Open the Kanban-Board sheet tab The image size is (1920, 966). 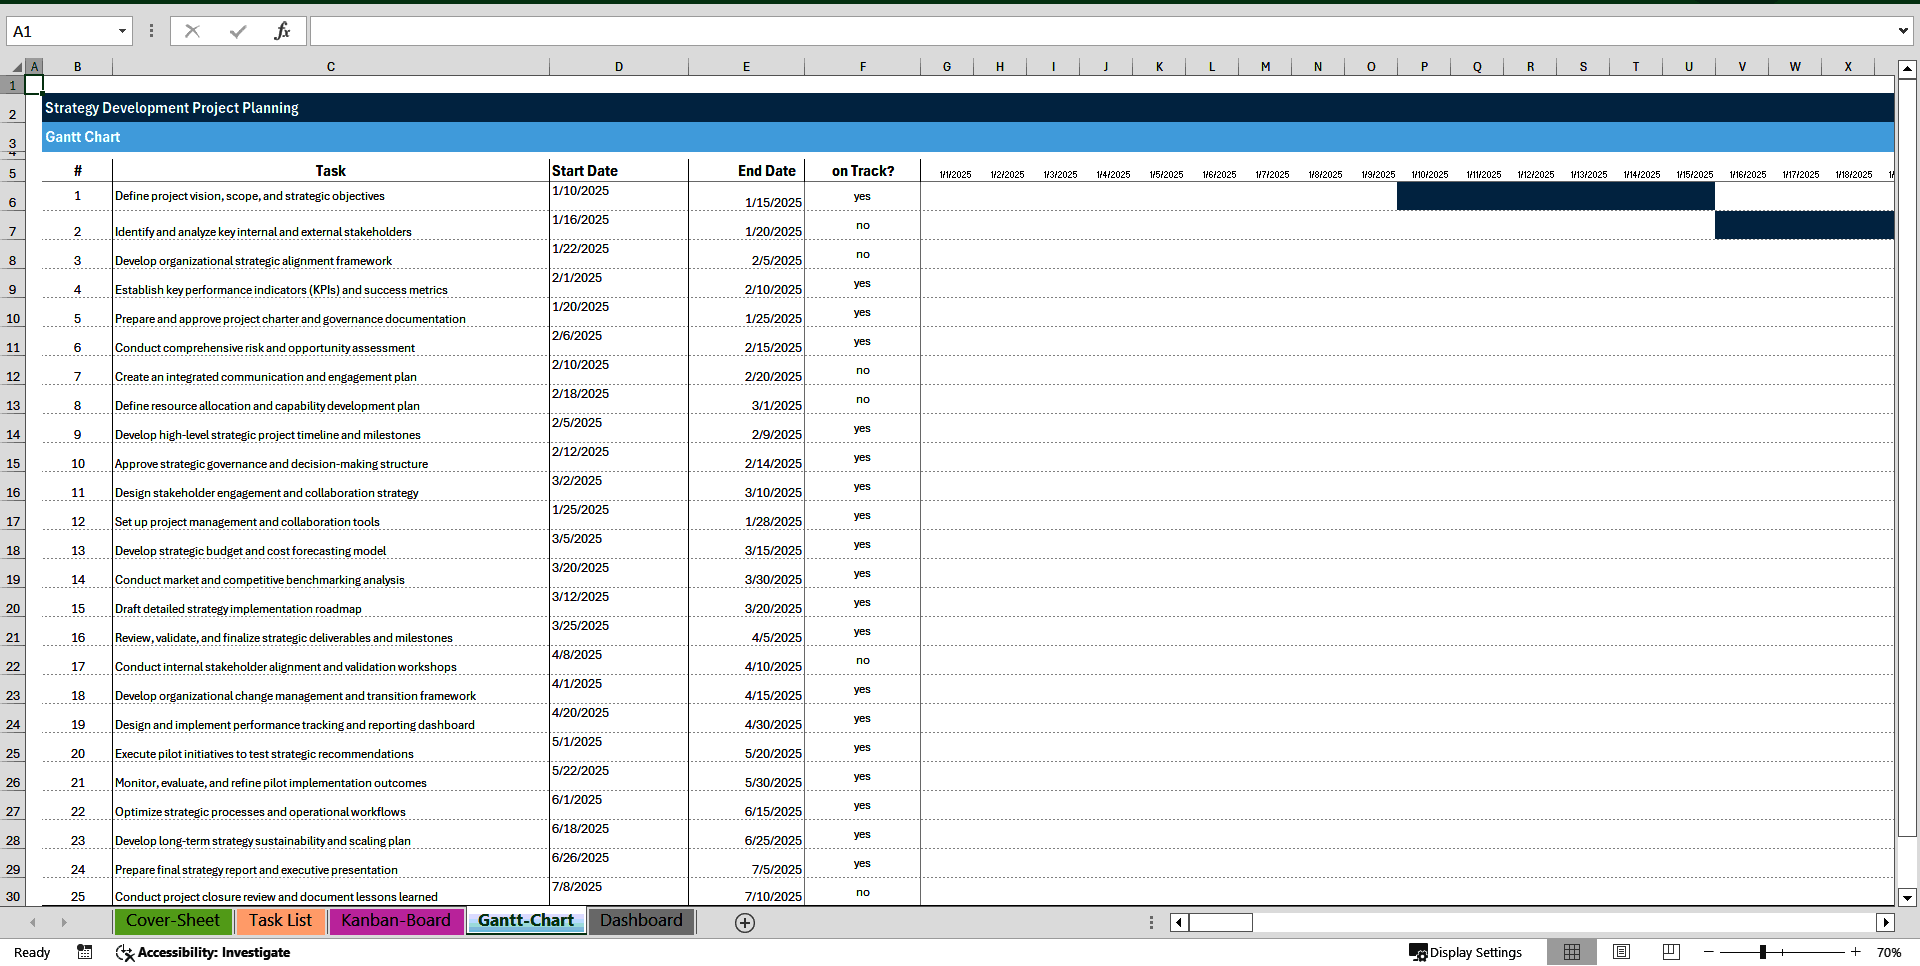pos(396,921)
